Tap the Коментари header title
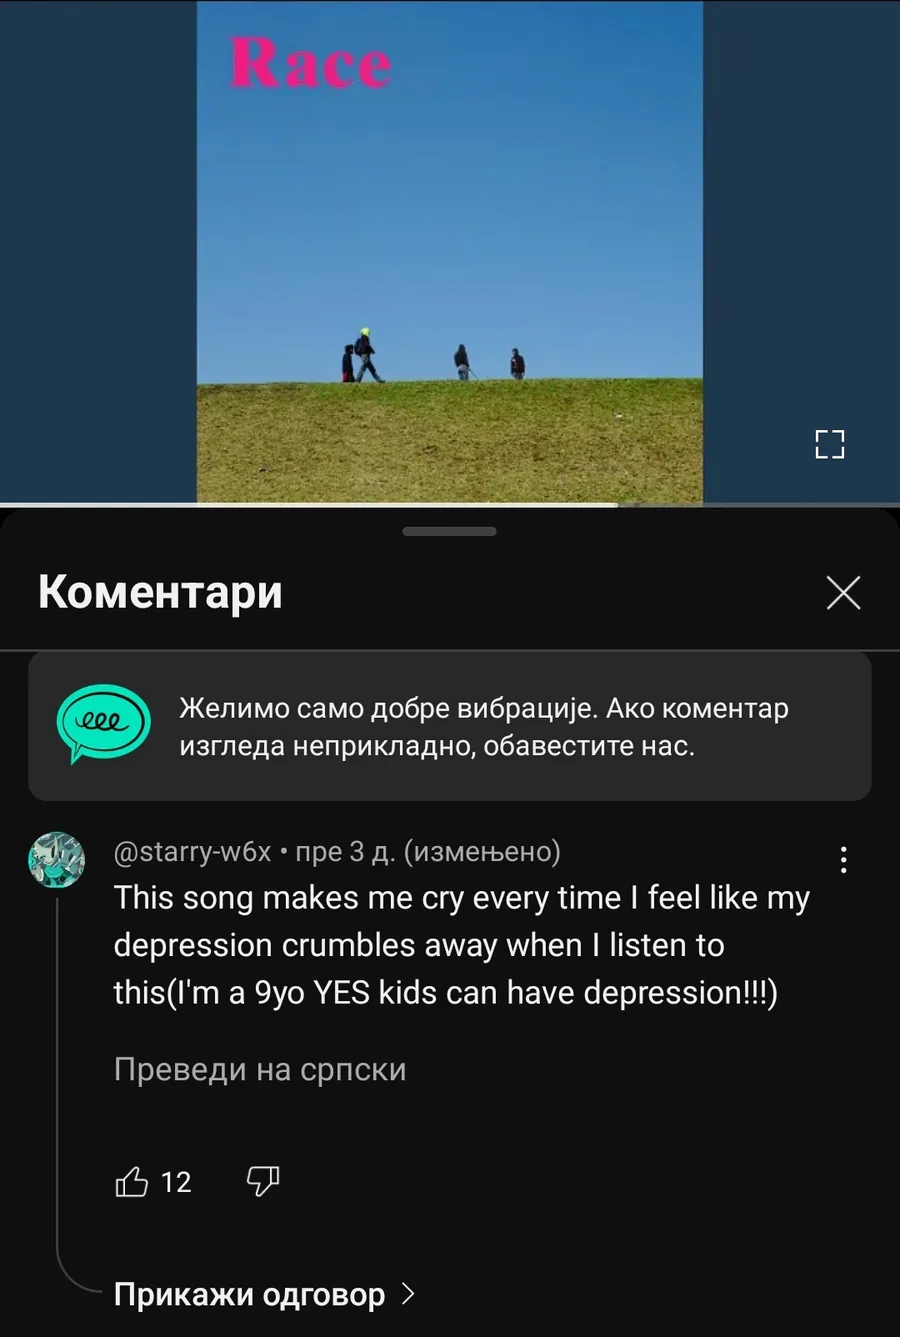The image size is (900, 1337). [160, 592]
